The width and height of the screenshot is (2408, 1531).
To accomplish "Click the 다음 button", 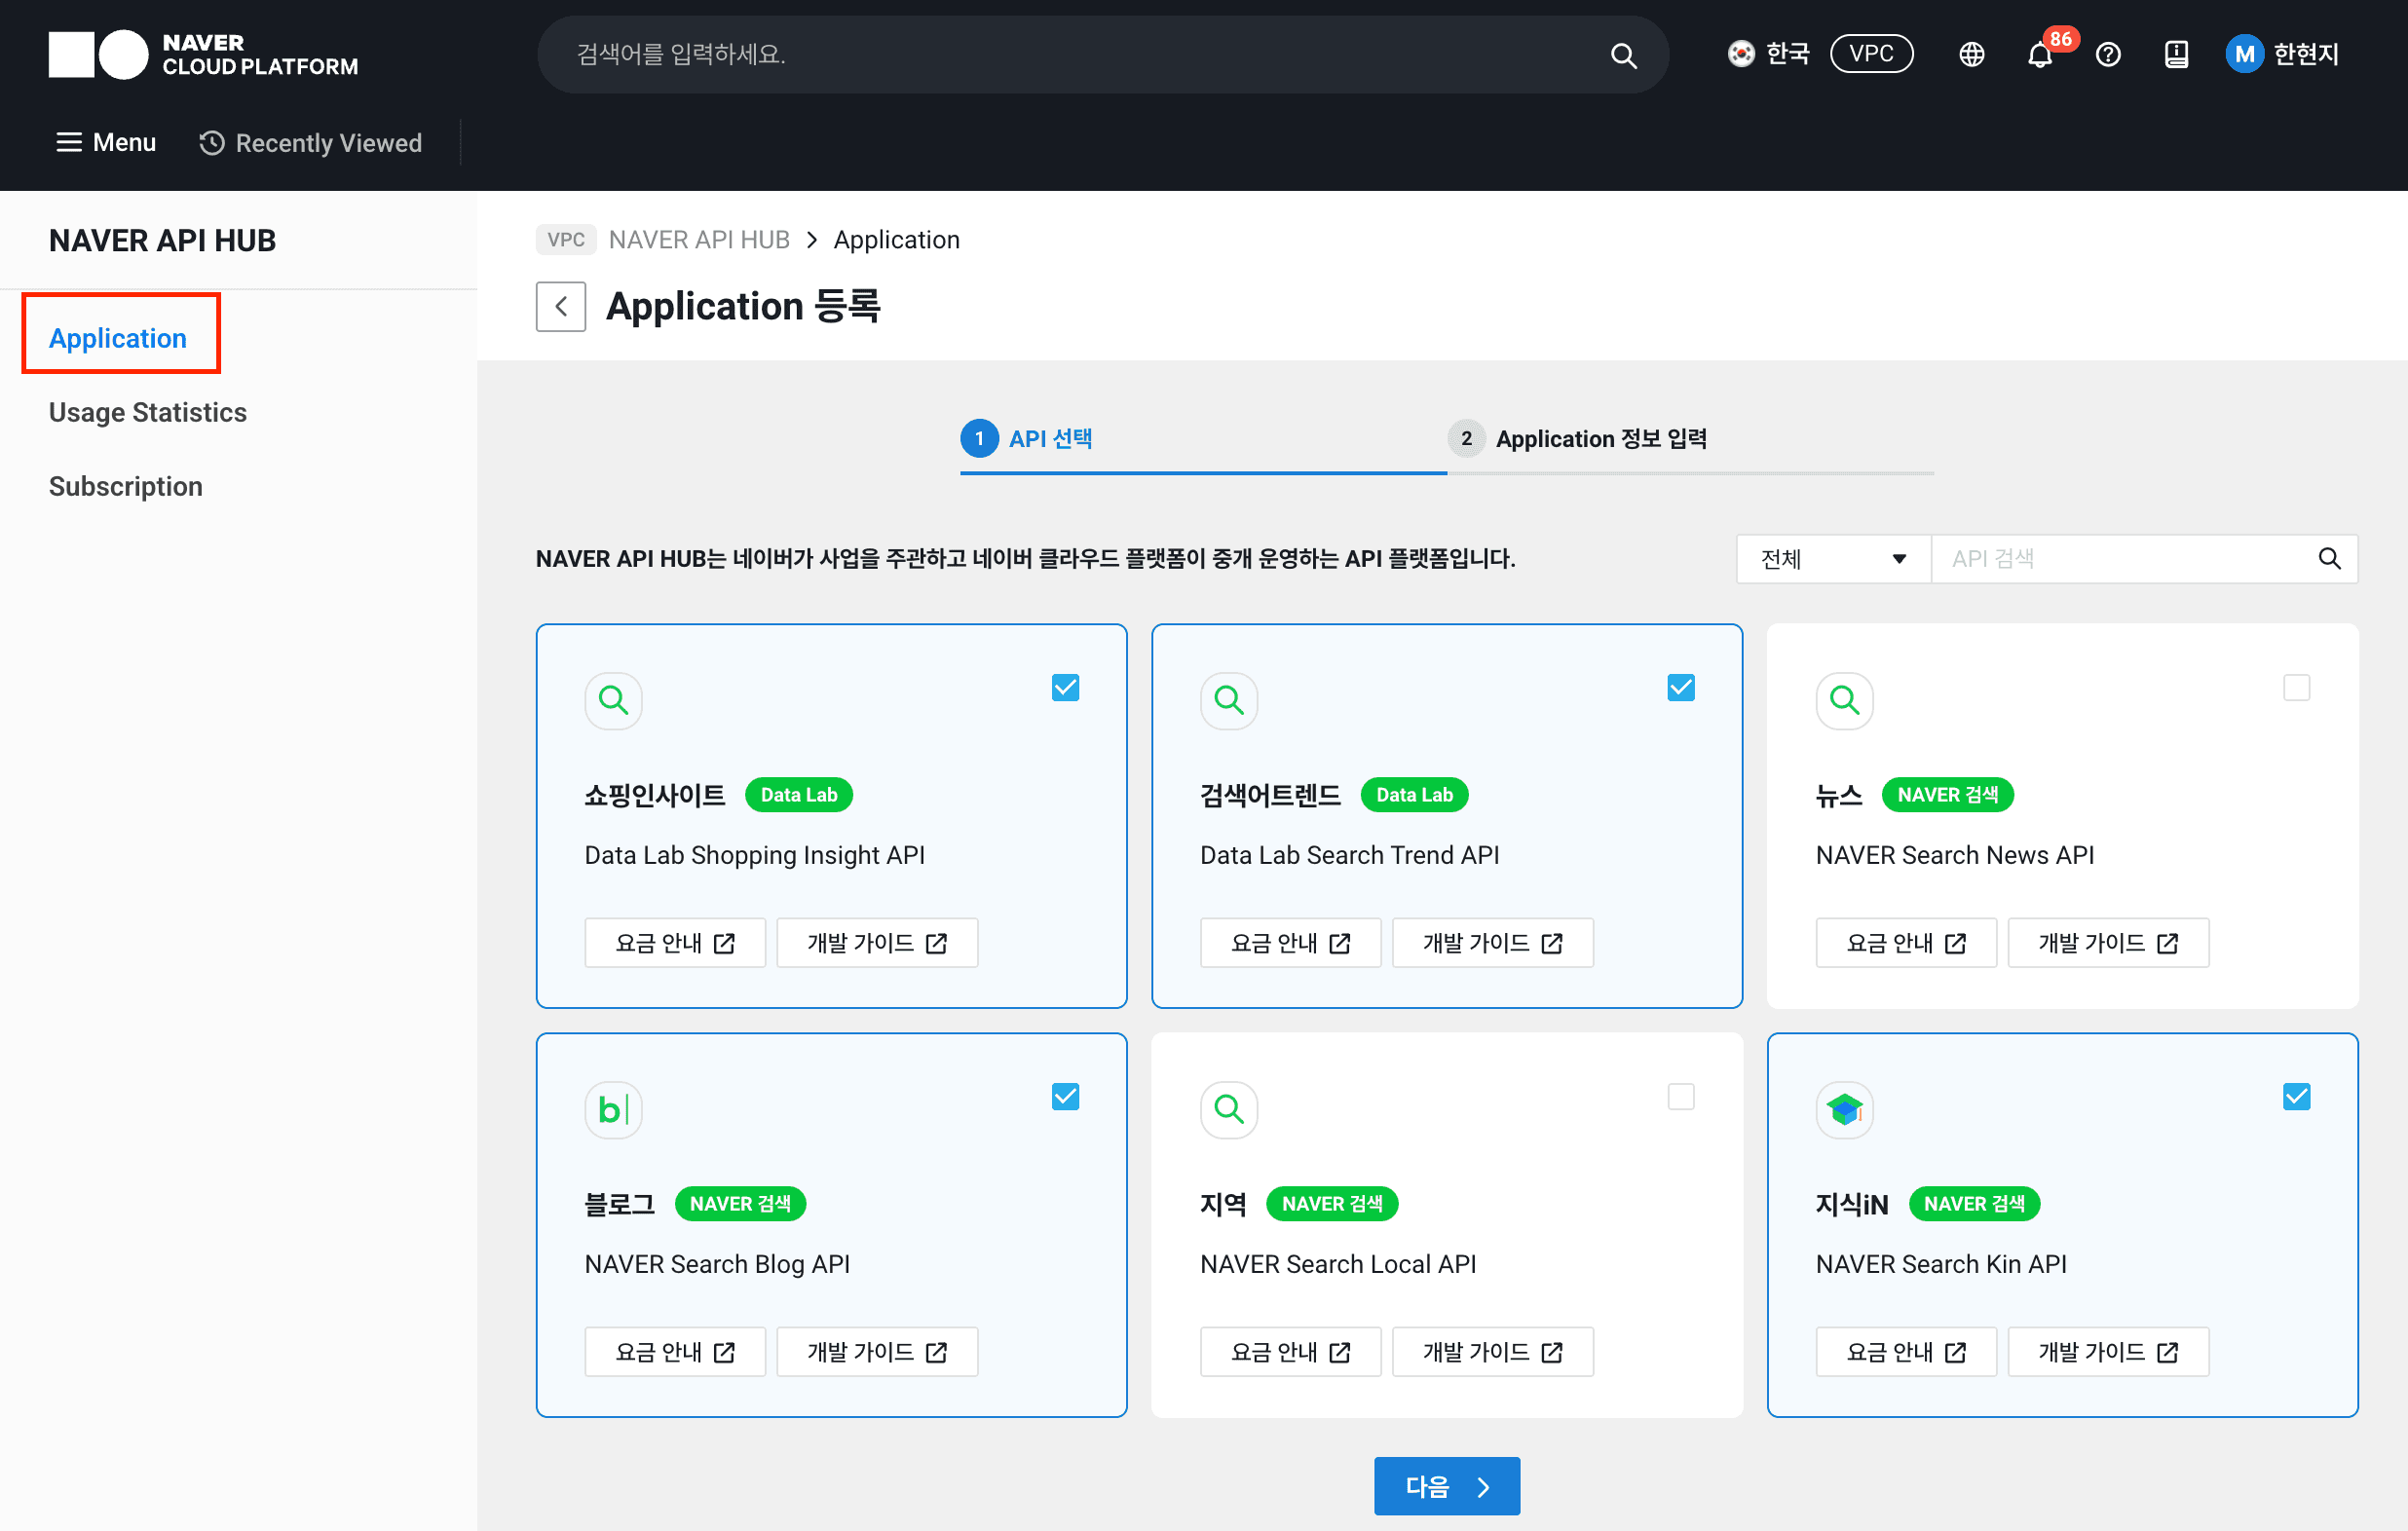I will (x=1447, y=1486).
